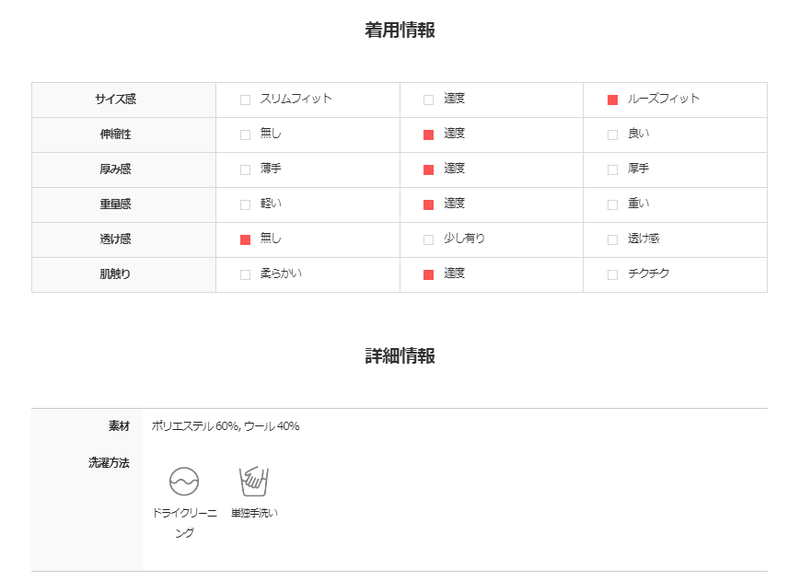Click the 適度 label in 厚み感 row
The image size is (800, 582).
point(454,168)
